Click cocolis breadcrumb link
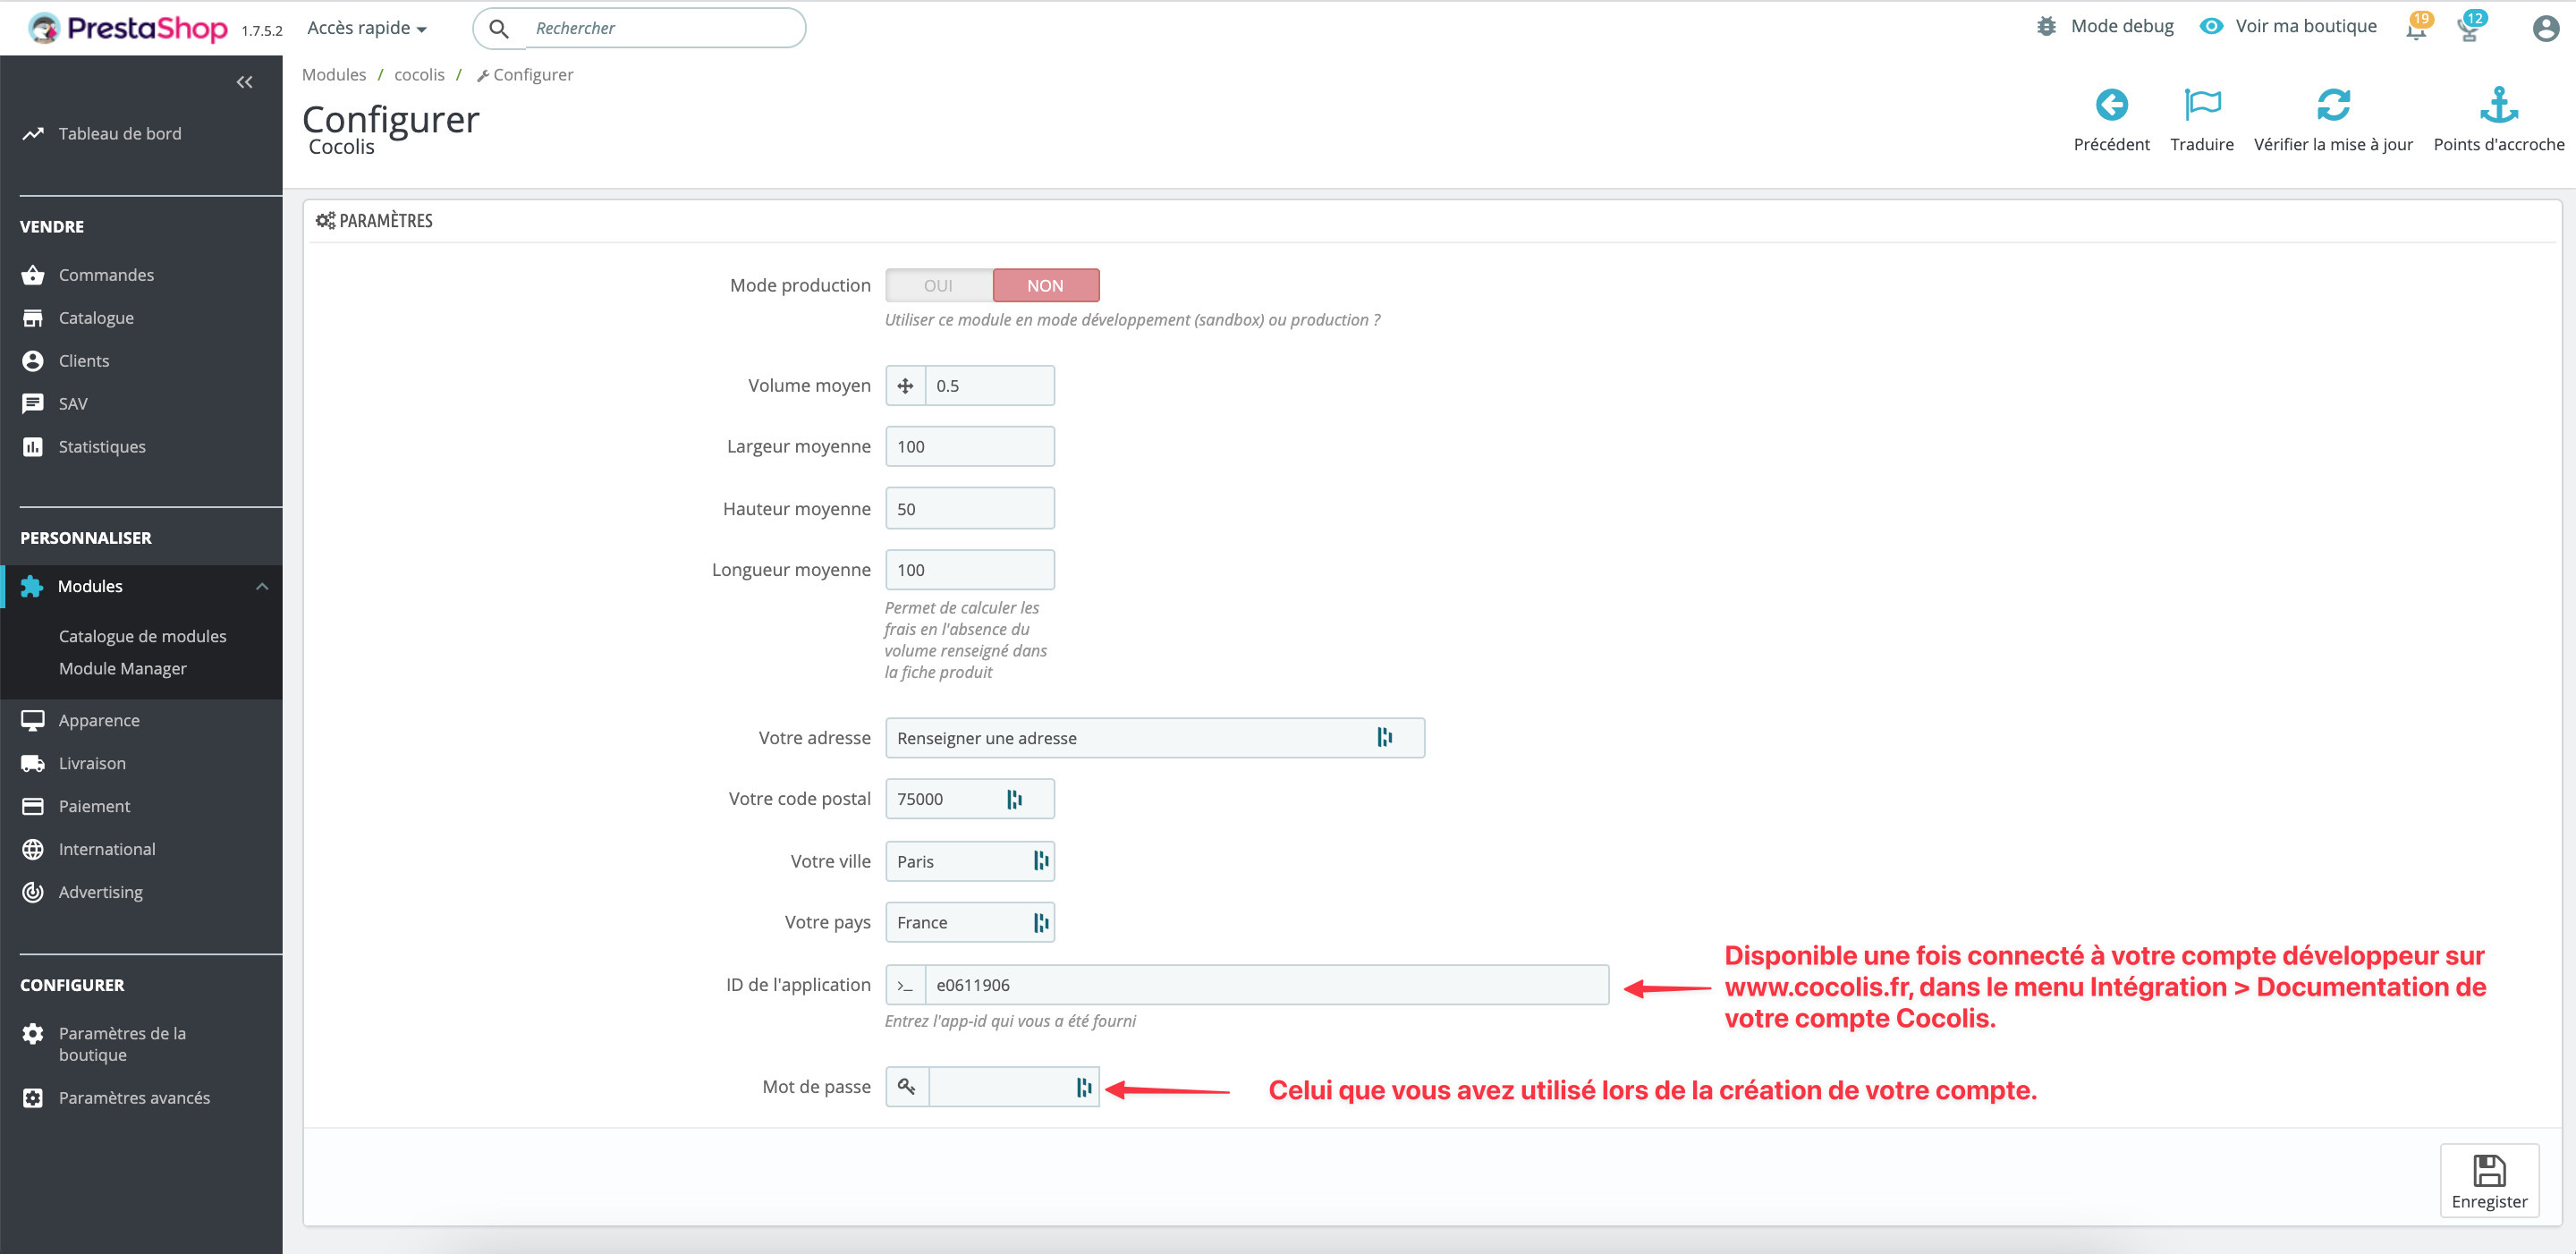Screen dimensions: 2576x1254 click(x=419, y=74)
